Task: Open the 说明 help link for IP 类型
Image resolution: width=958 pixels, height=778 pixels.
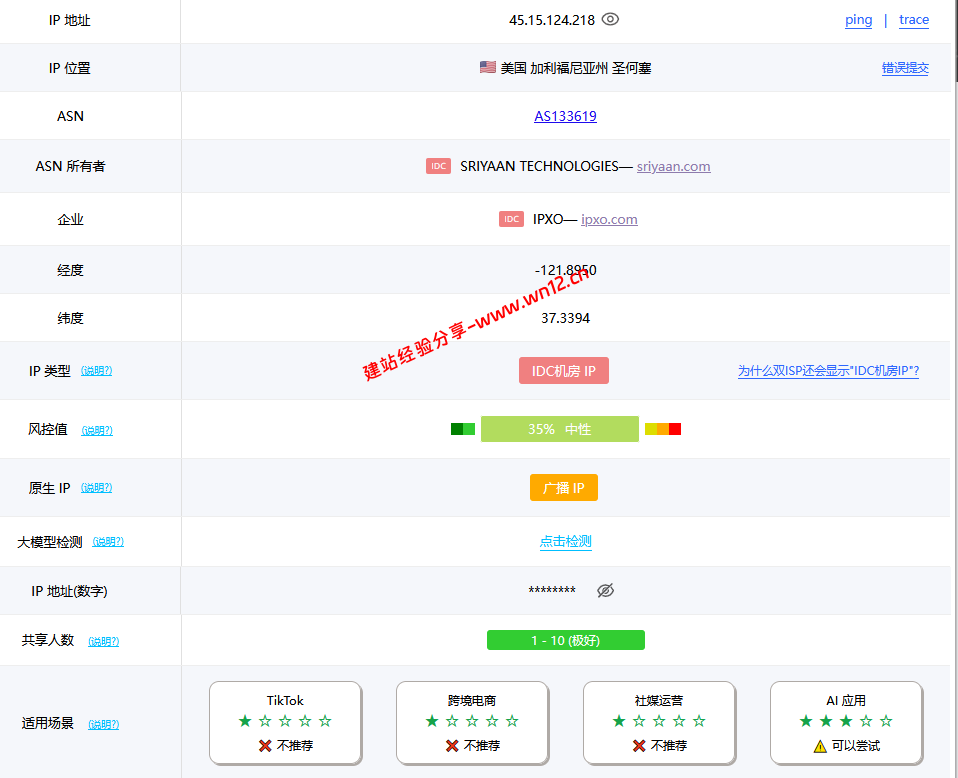Action: pos(97,370)
